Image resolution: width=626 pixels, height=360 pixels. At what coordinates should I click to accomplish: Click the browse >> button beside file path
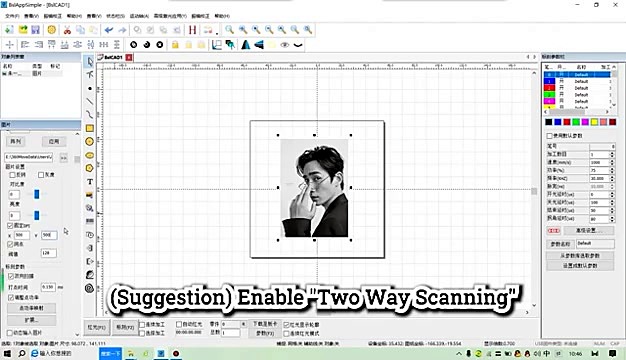click(63, 158)
